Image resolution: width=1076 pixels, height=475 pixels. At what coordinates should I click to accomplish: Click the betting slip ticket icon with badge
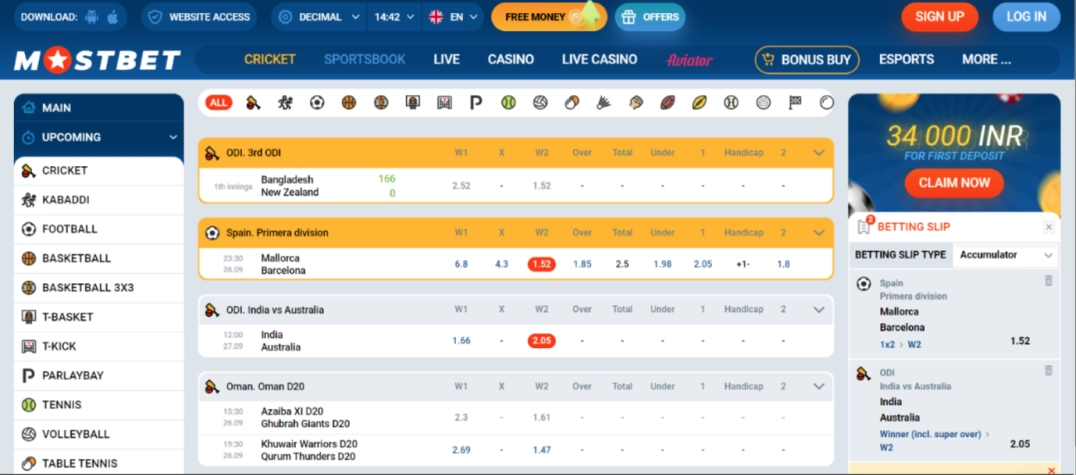865,226
